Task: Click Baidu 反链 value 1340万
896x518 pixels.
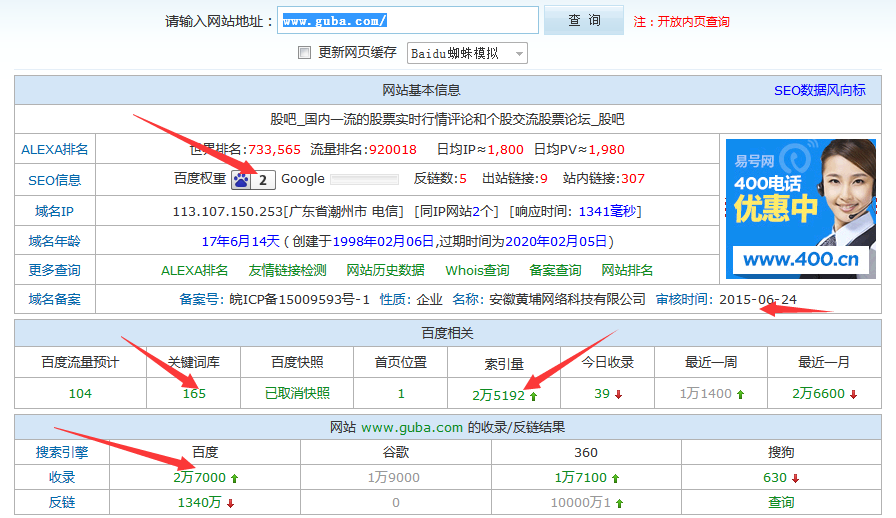Action: point(199,503)
